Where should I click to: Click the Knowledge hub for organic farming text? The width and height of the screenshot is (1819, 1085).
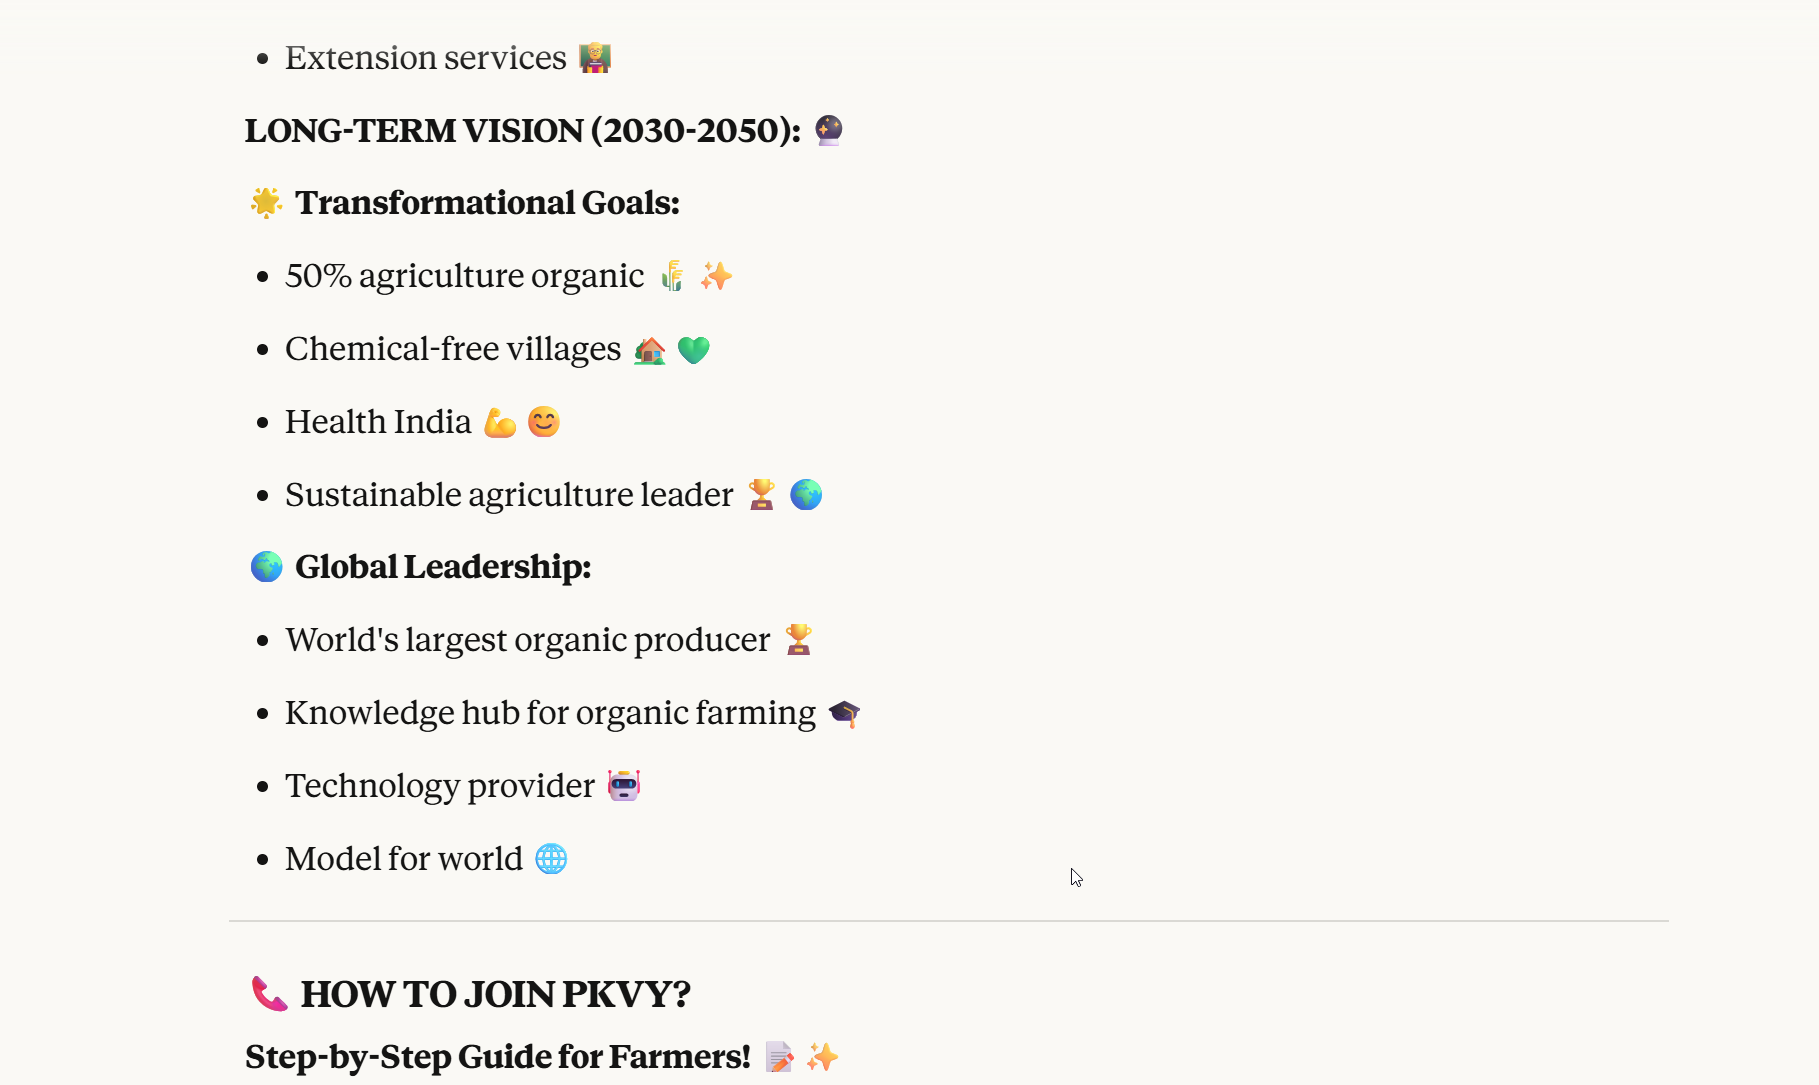[550, 713]
